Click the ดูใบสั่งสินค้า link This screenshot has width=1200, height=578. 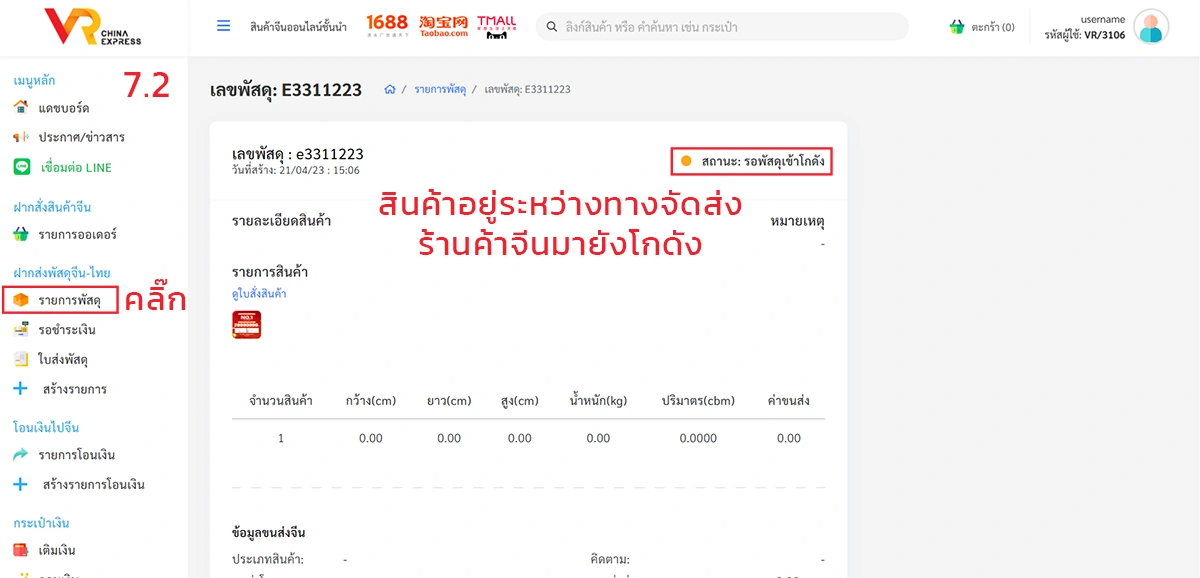[x=259, y=294]
